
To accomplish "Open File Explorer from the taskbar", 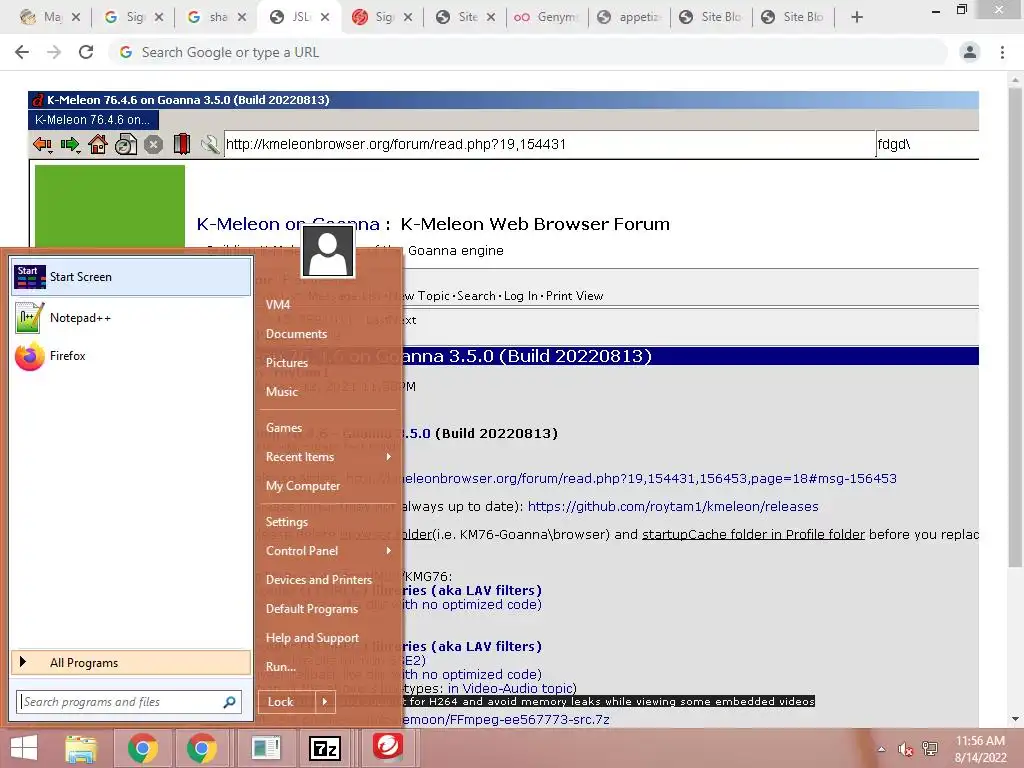I will [x=81, y=748].
